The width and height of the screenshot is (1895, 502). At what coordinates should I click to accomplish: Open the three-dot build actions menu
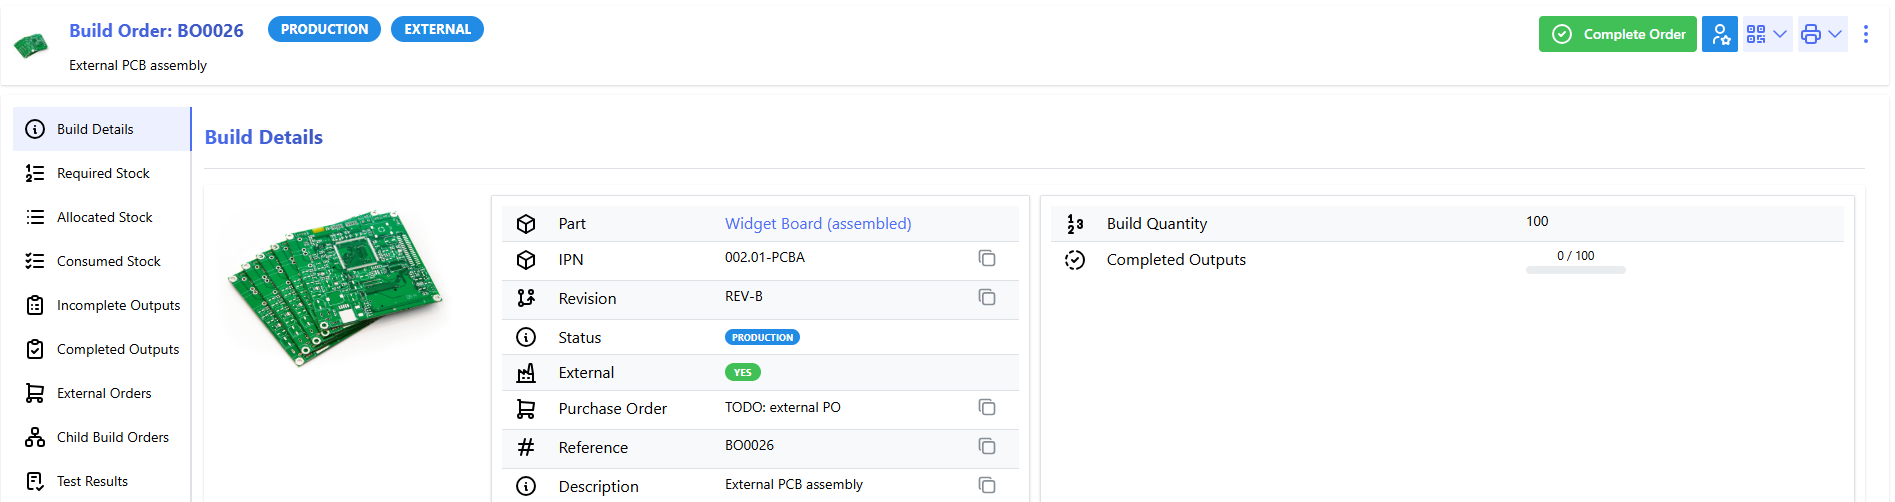1865,34
